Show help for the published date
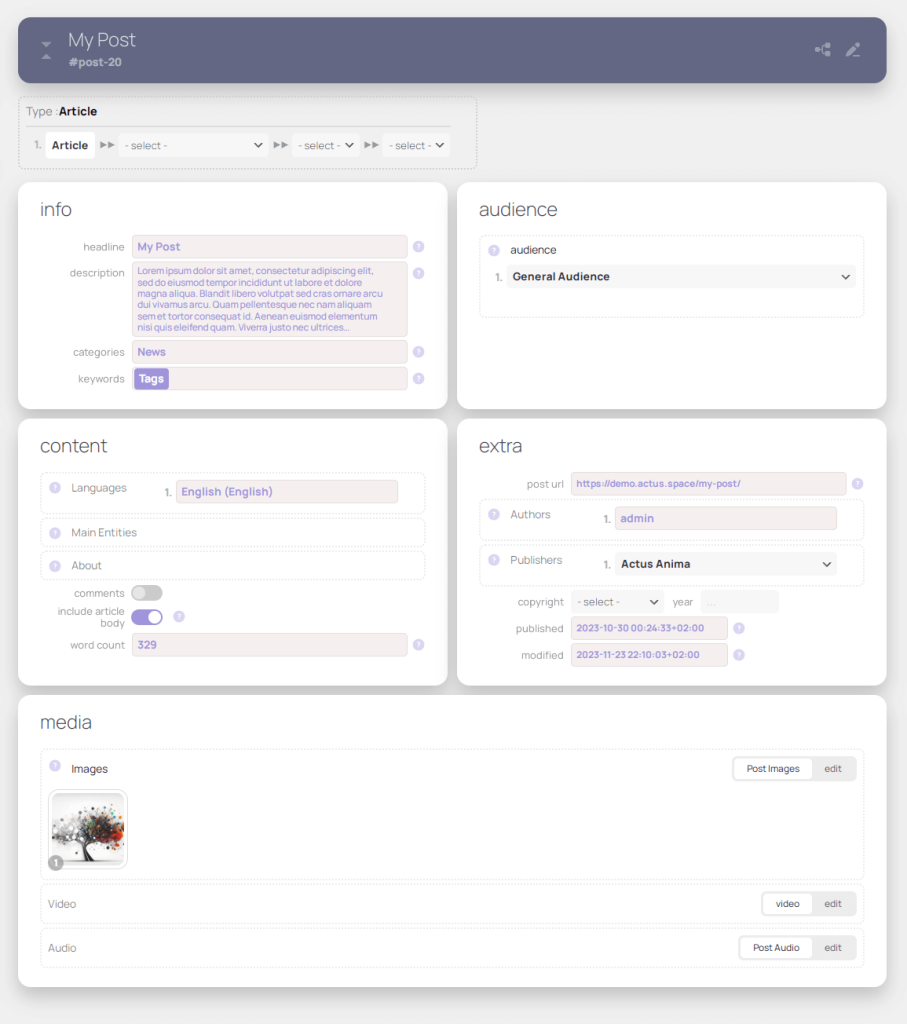The width and height of the screenshot is (907, 1024). pos(739,628)
